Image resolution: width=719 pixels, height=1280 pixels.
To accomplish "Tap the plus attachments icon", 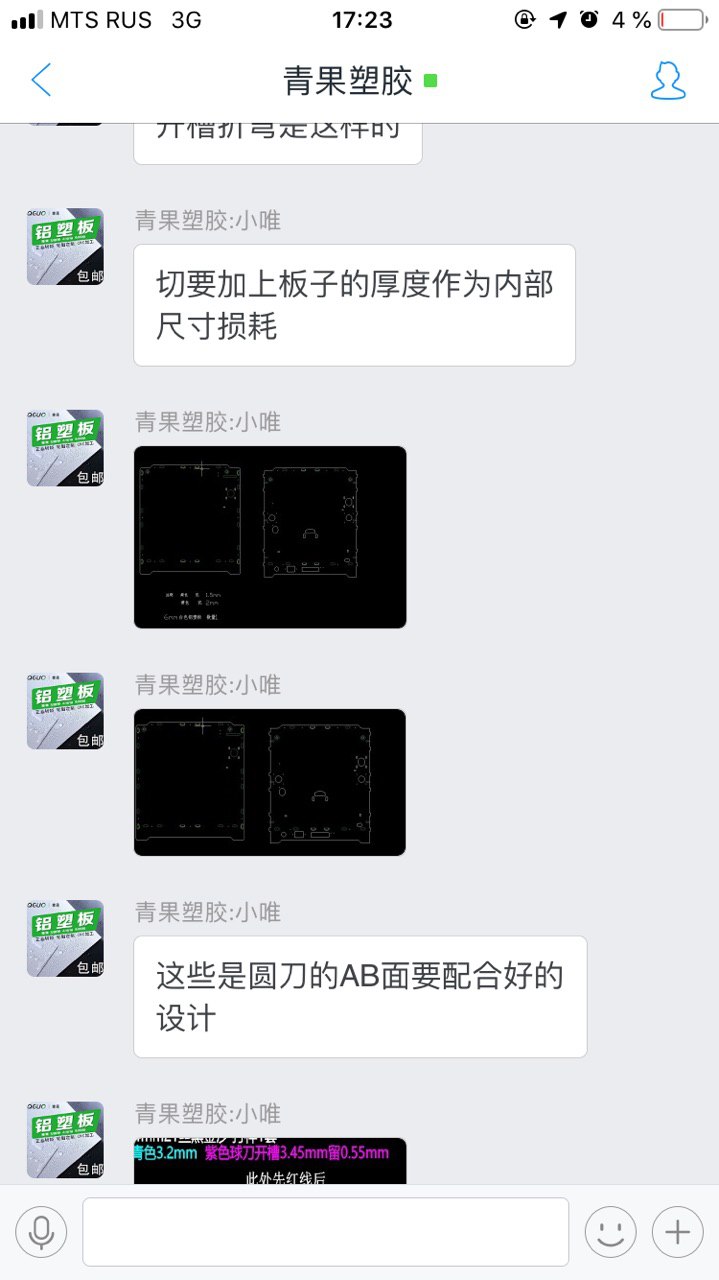I will pyautogui.click(x=677, y=1232).
